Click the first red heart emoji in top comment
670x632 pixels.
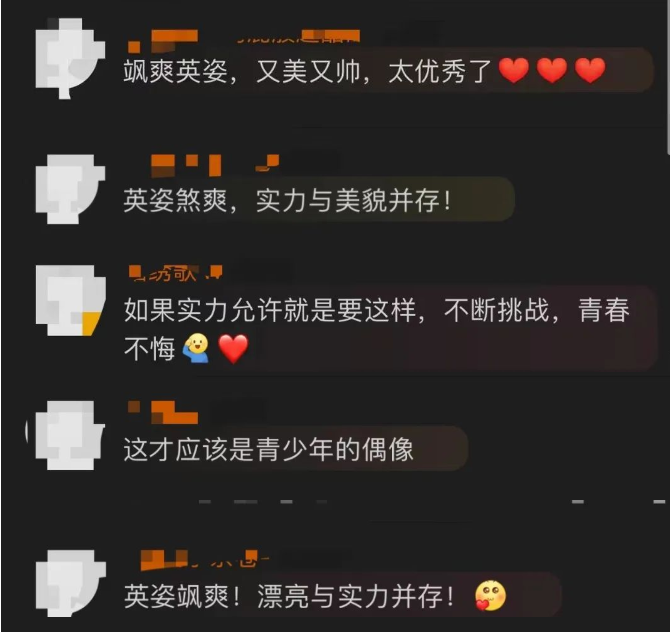pyautogui.click(x=514, y=71)
